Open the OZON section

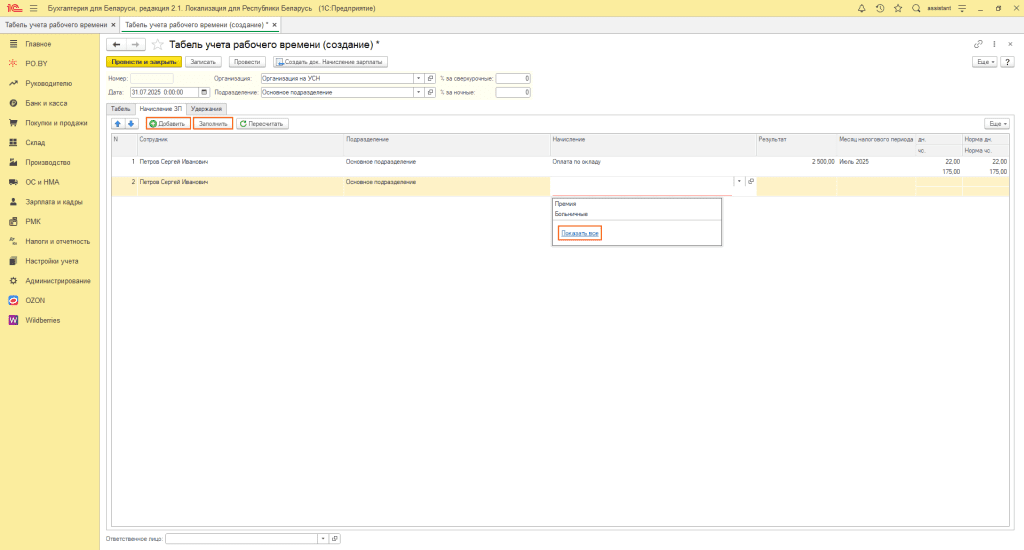[x=35, y=300]
